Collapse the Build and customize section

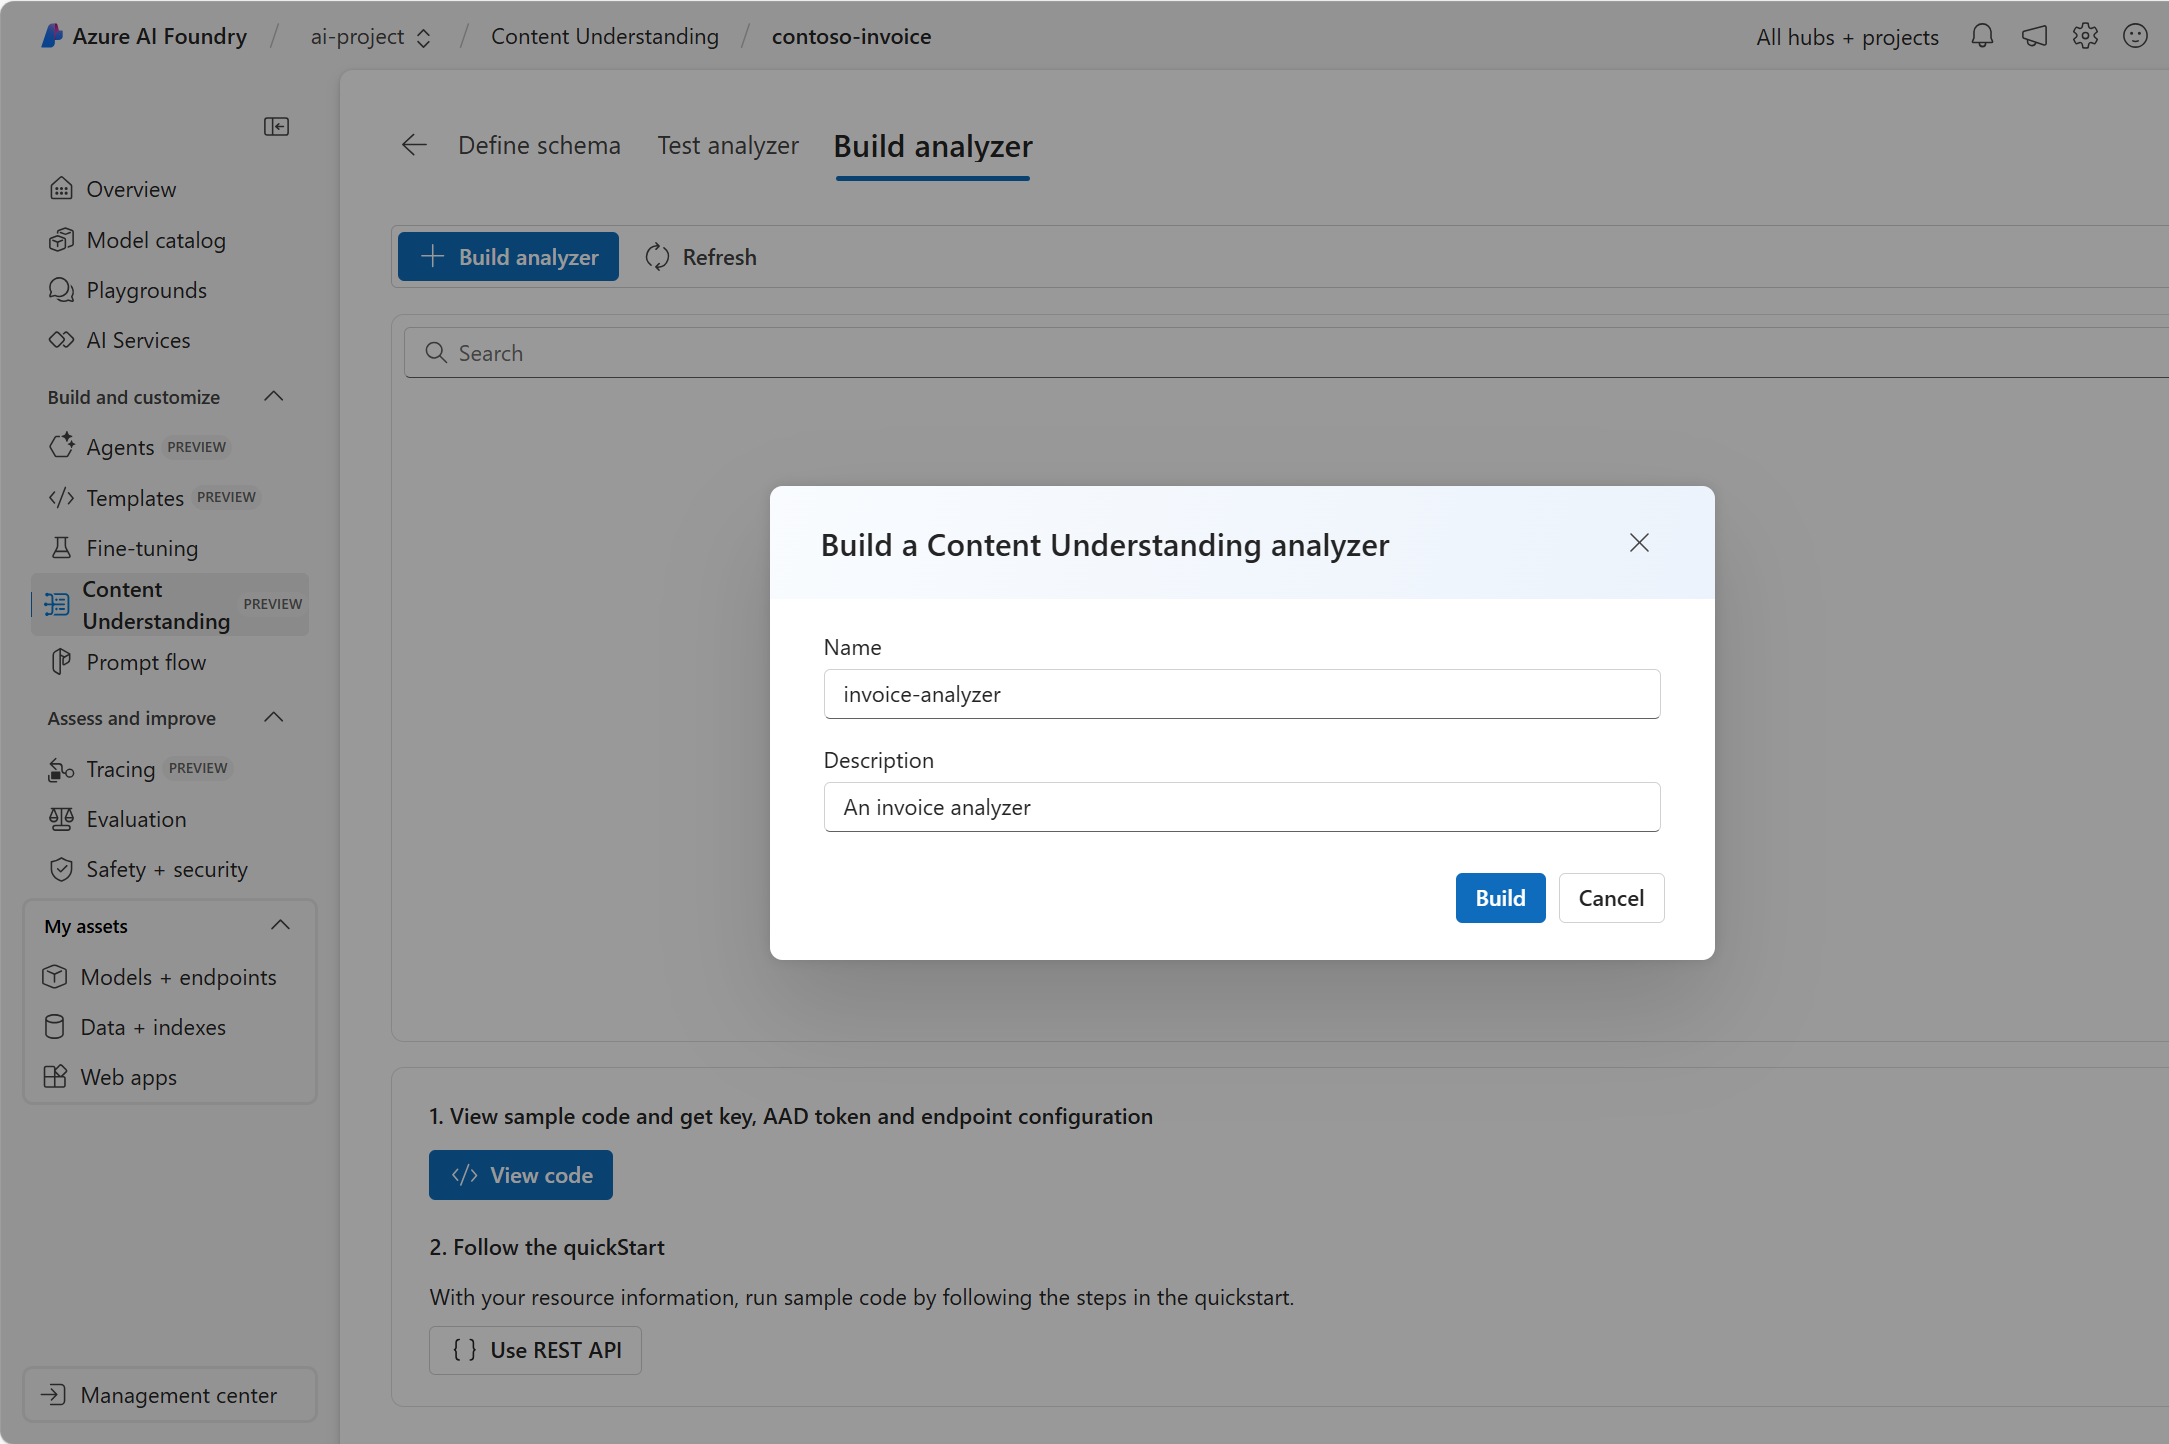(274, 397)
